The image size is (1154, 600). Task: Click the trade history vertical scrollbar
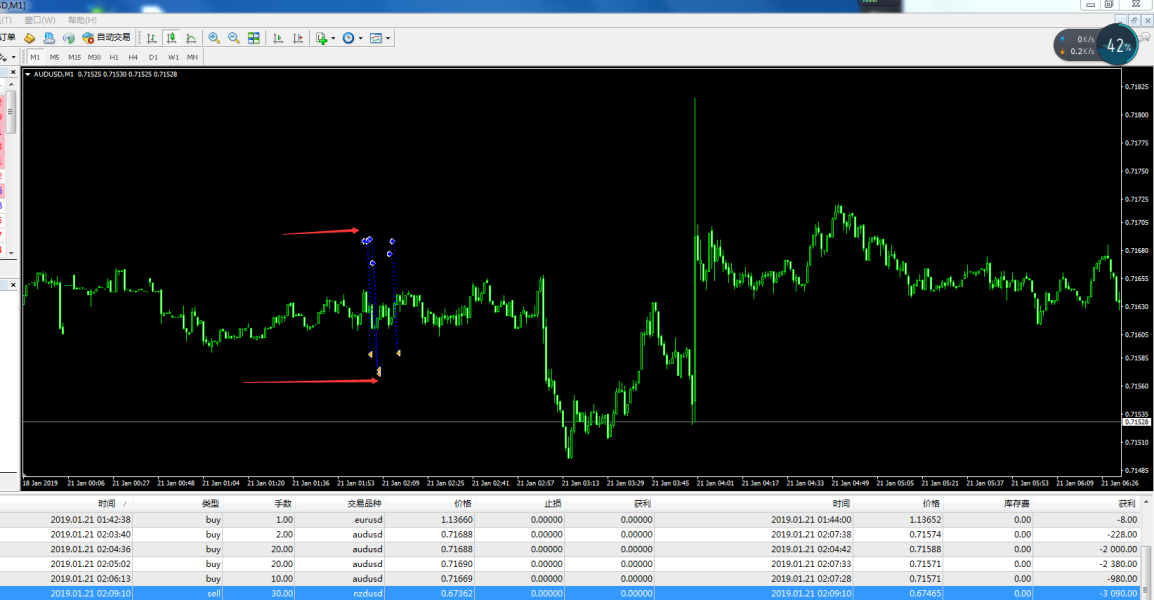point(1148,550)
